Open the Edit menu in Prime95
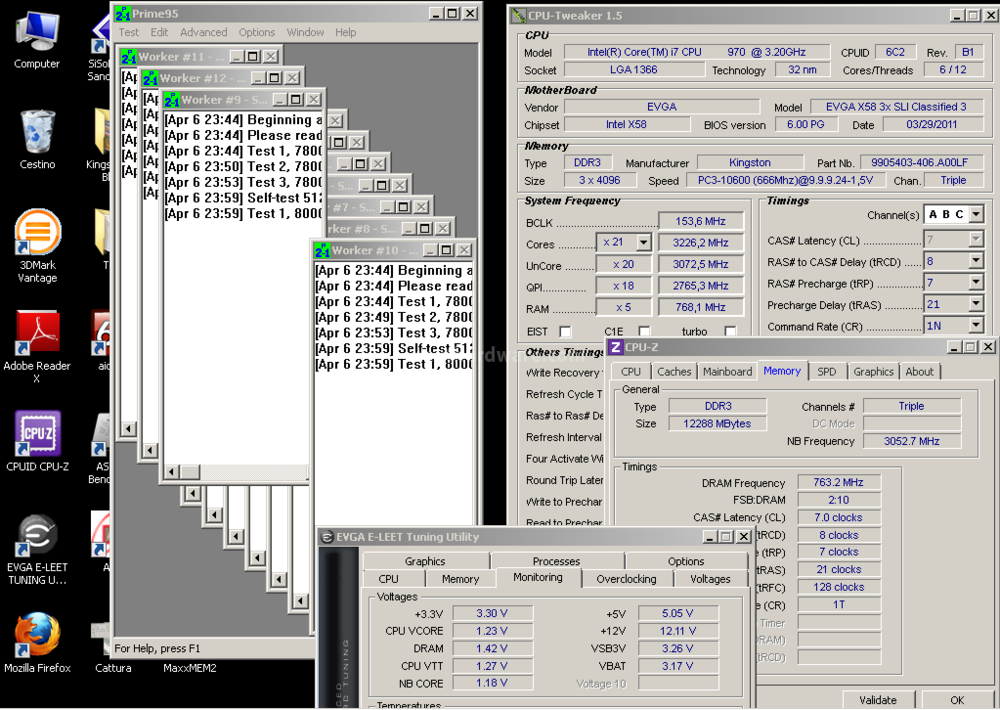 159,33
